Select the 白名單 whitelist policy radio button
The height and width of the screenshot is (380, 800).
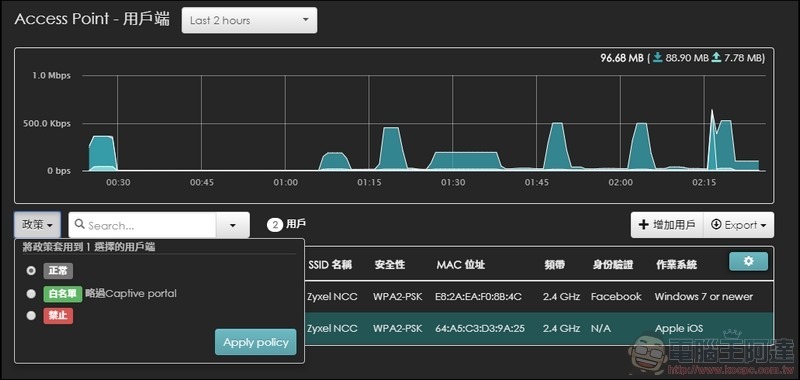tap(31, 294)
